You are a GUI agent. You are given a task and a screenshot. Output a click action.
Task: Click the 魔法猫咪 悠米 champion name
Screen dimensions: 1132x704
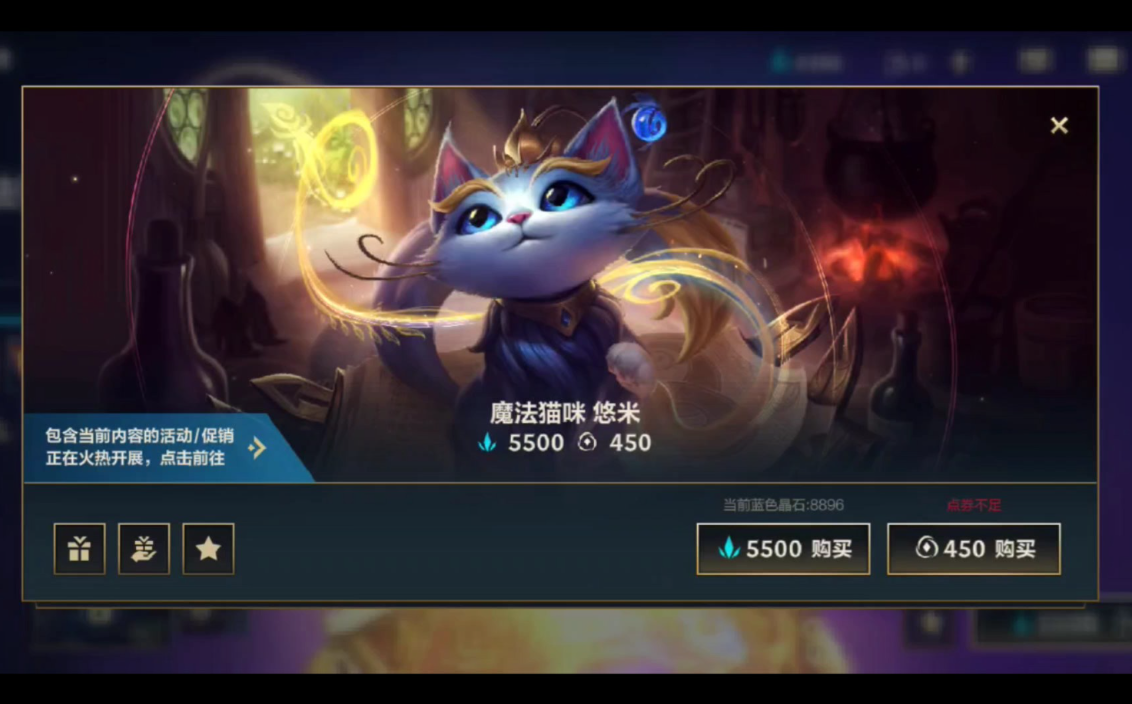(565, 413)
